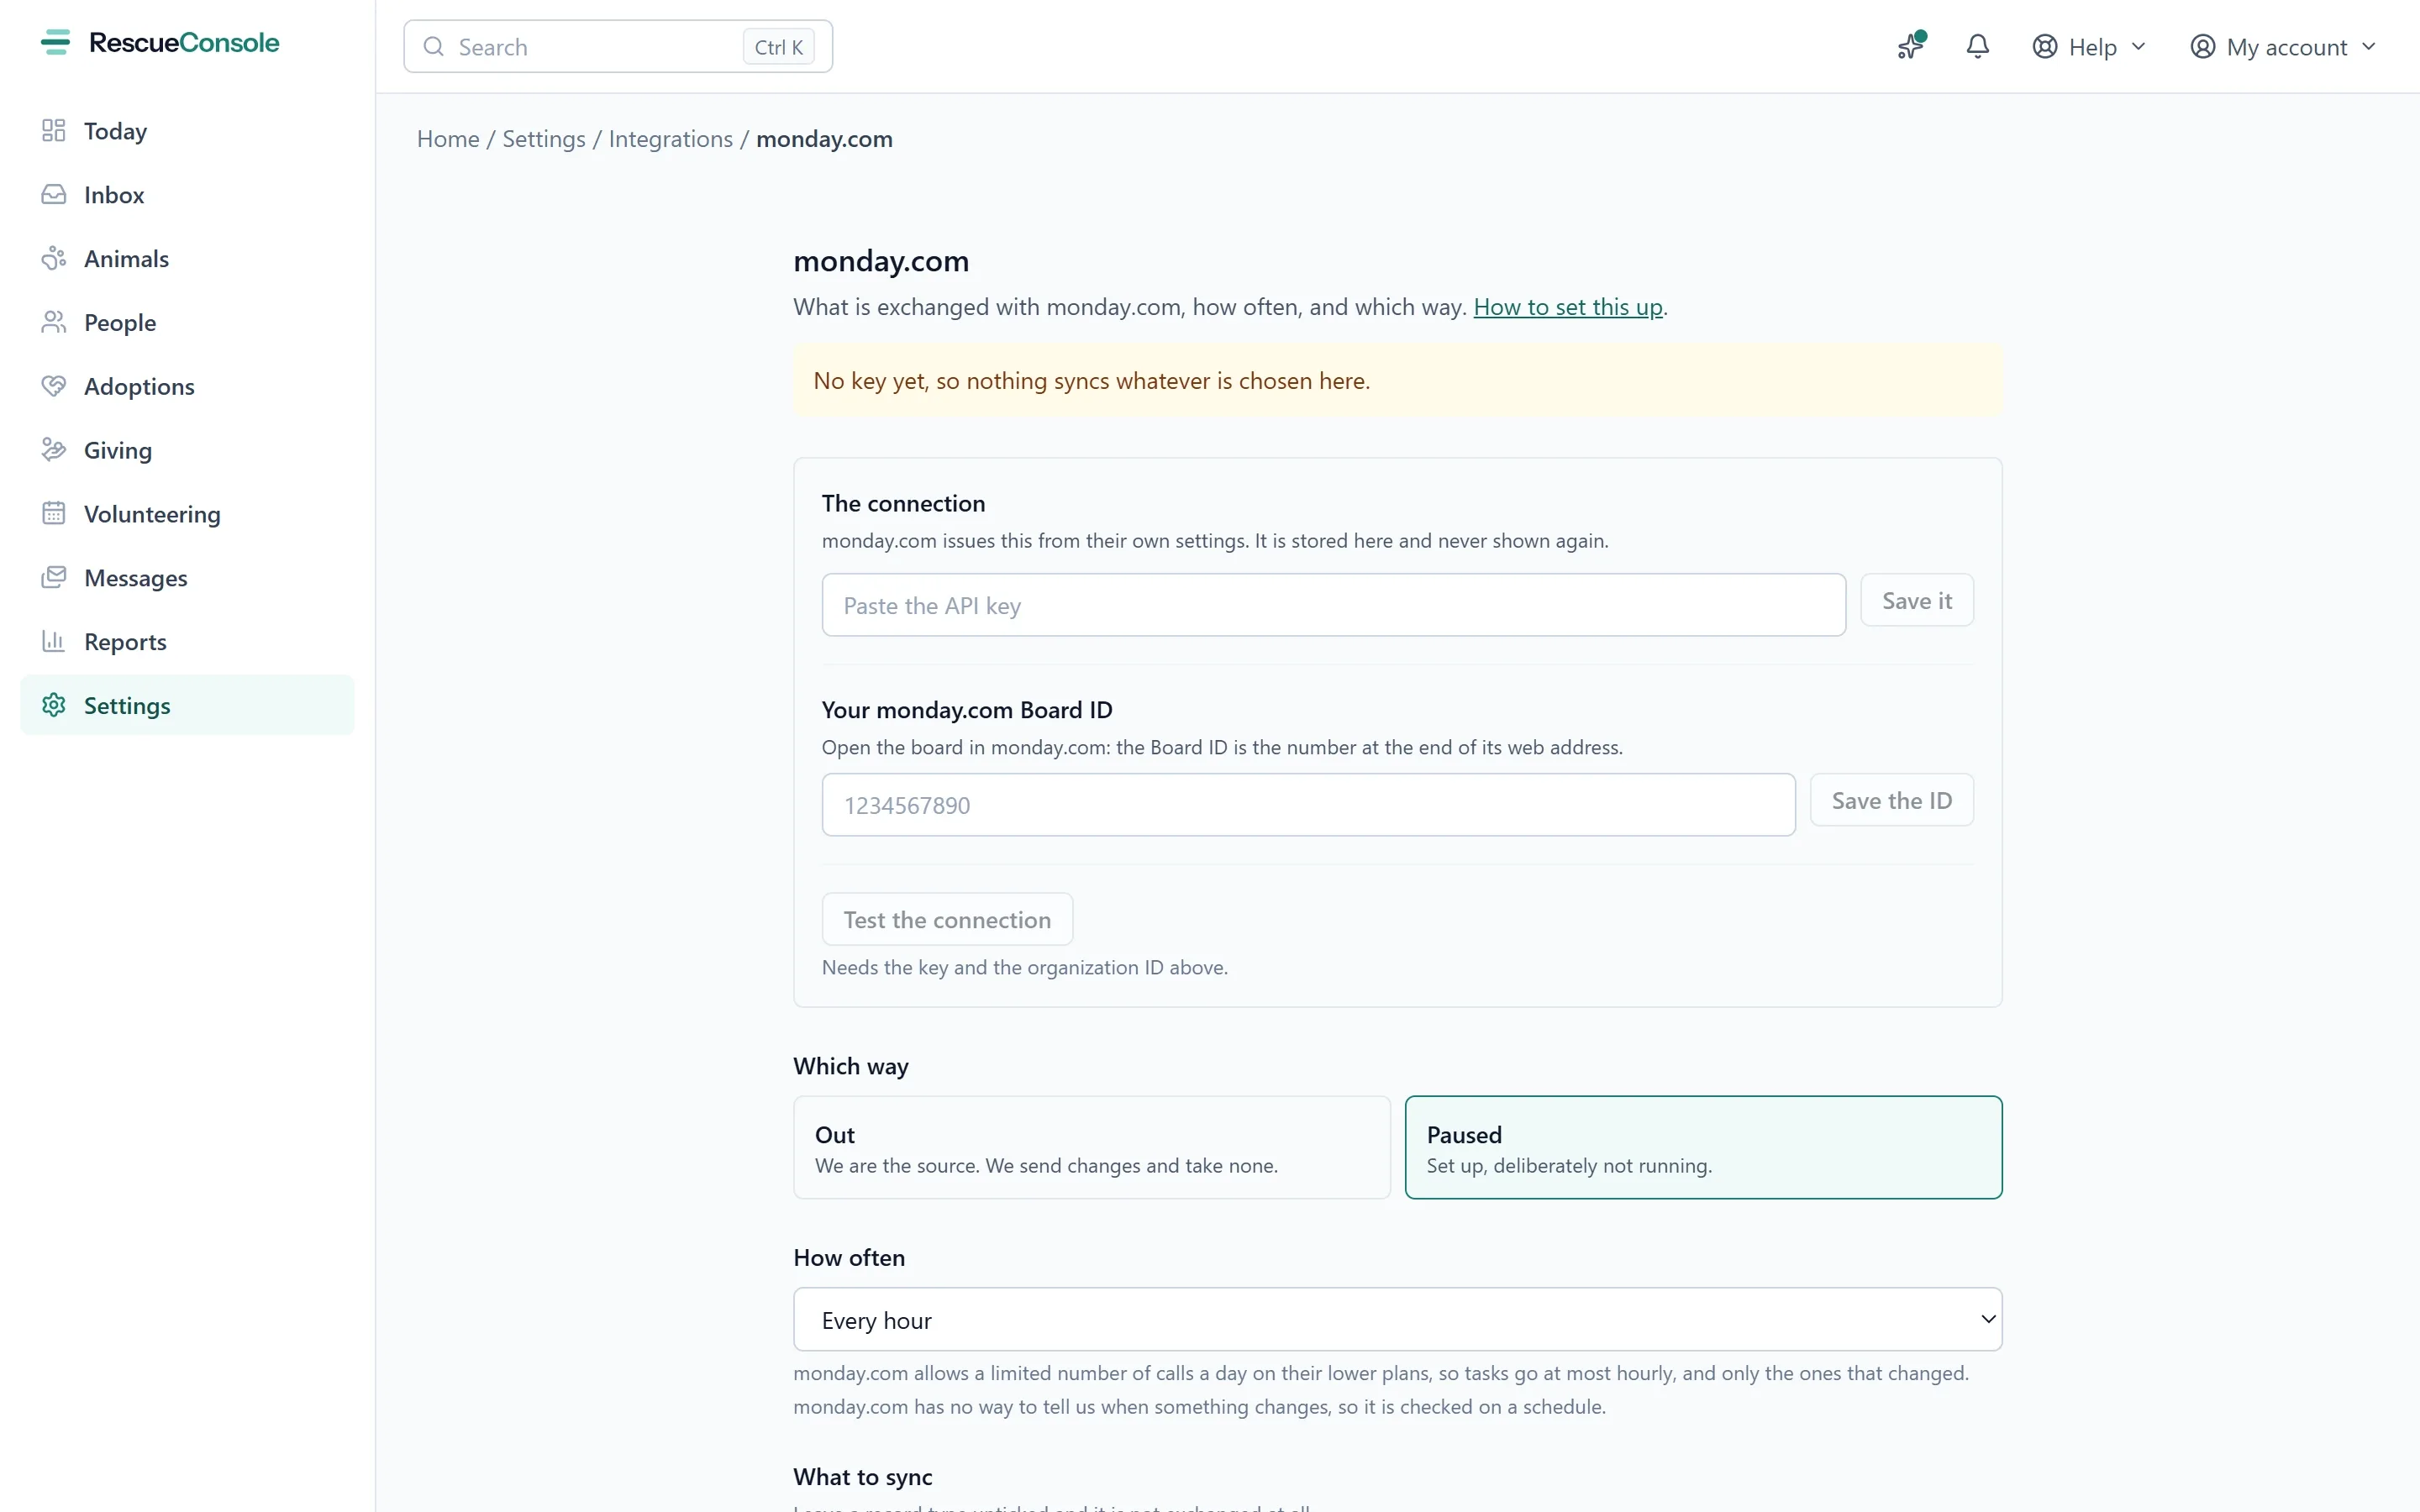Viewport: 2420px width, 1512px height.
Task: Click the 'No key yet' warning text
Action: tap(1091, 381)
